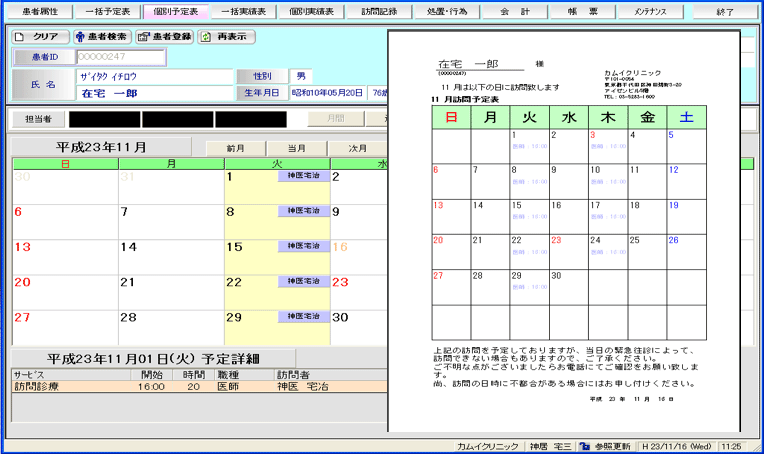Go to the 処置・行為 tab
764x454 pixels.
[x=447, y=12]
